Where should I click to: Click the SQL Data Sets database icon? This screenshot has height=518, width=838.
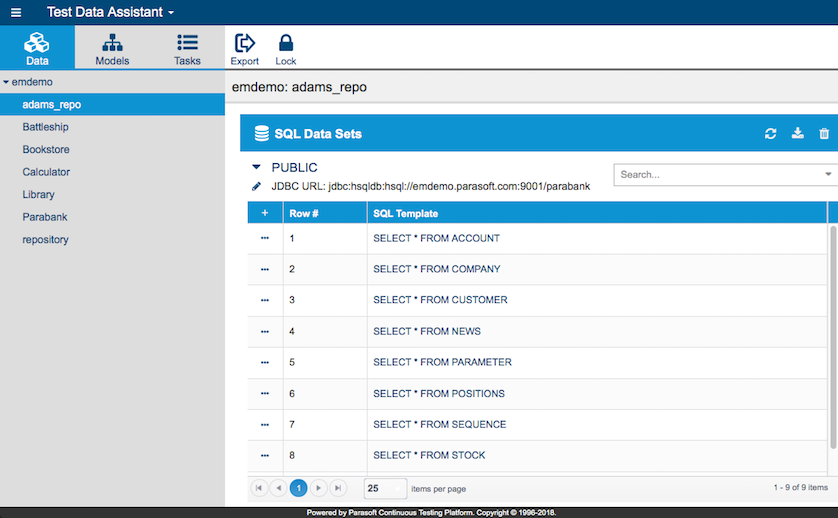tap(261, 133)
